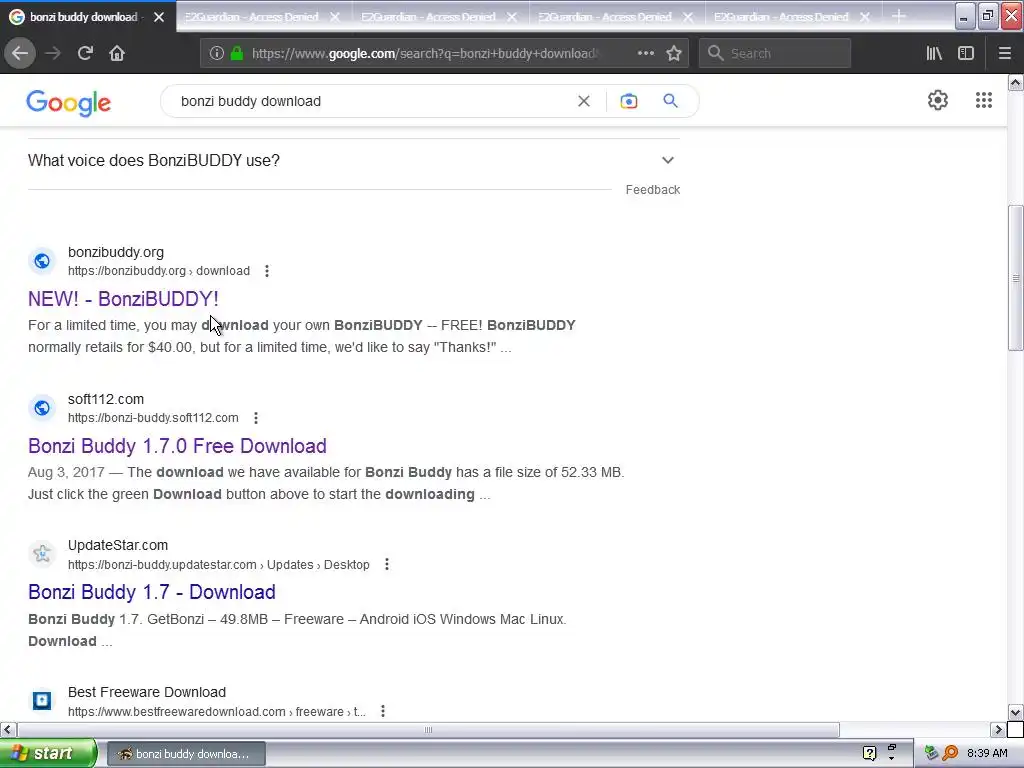Click the Feedback link
The image size is (1024, 768).
click(652, 190)
